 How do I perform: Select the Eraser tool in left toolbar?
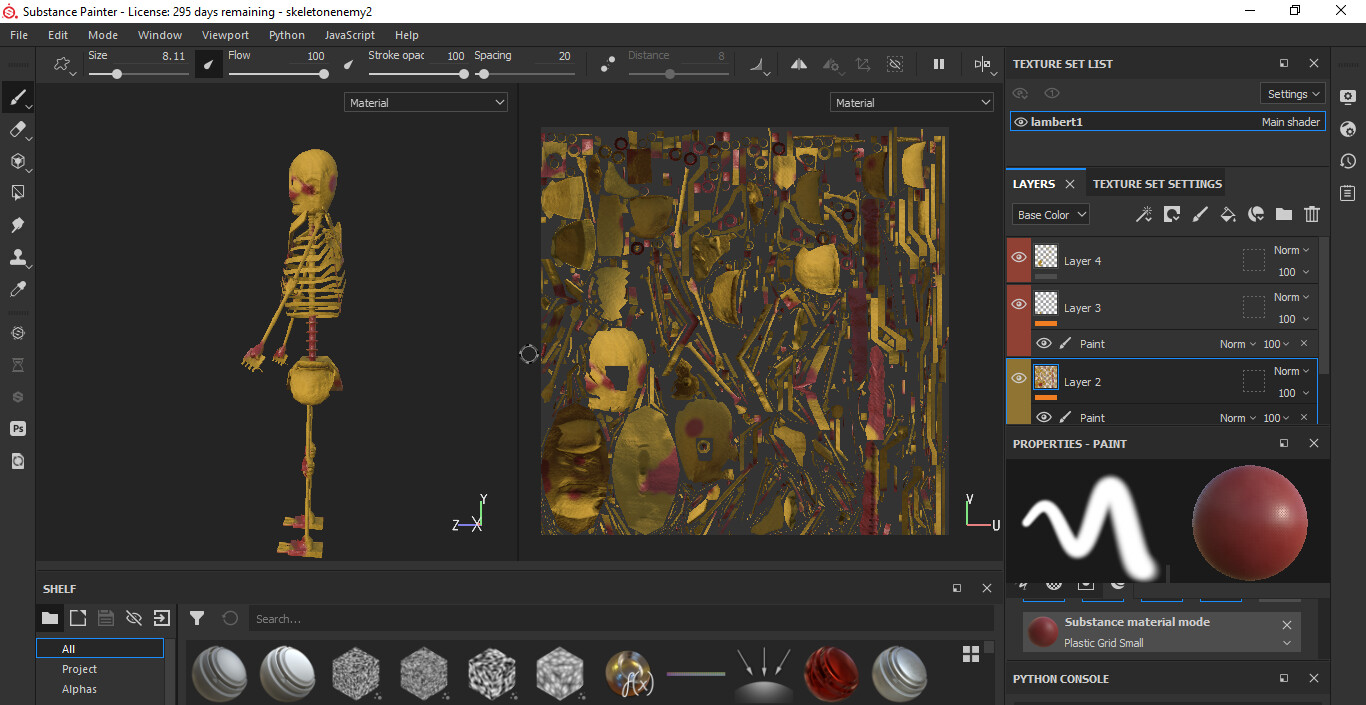(x=17, y=129)
